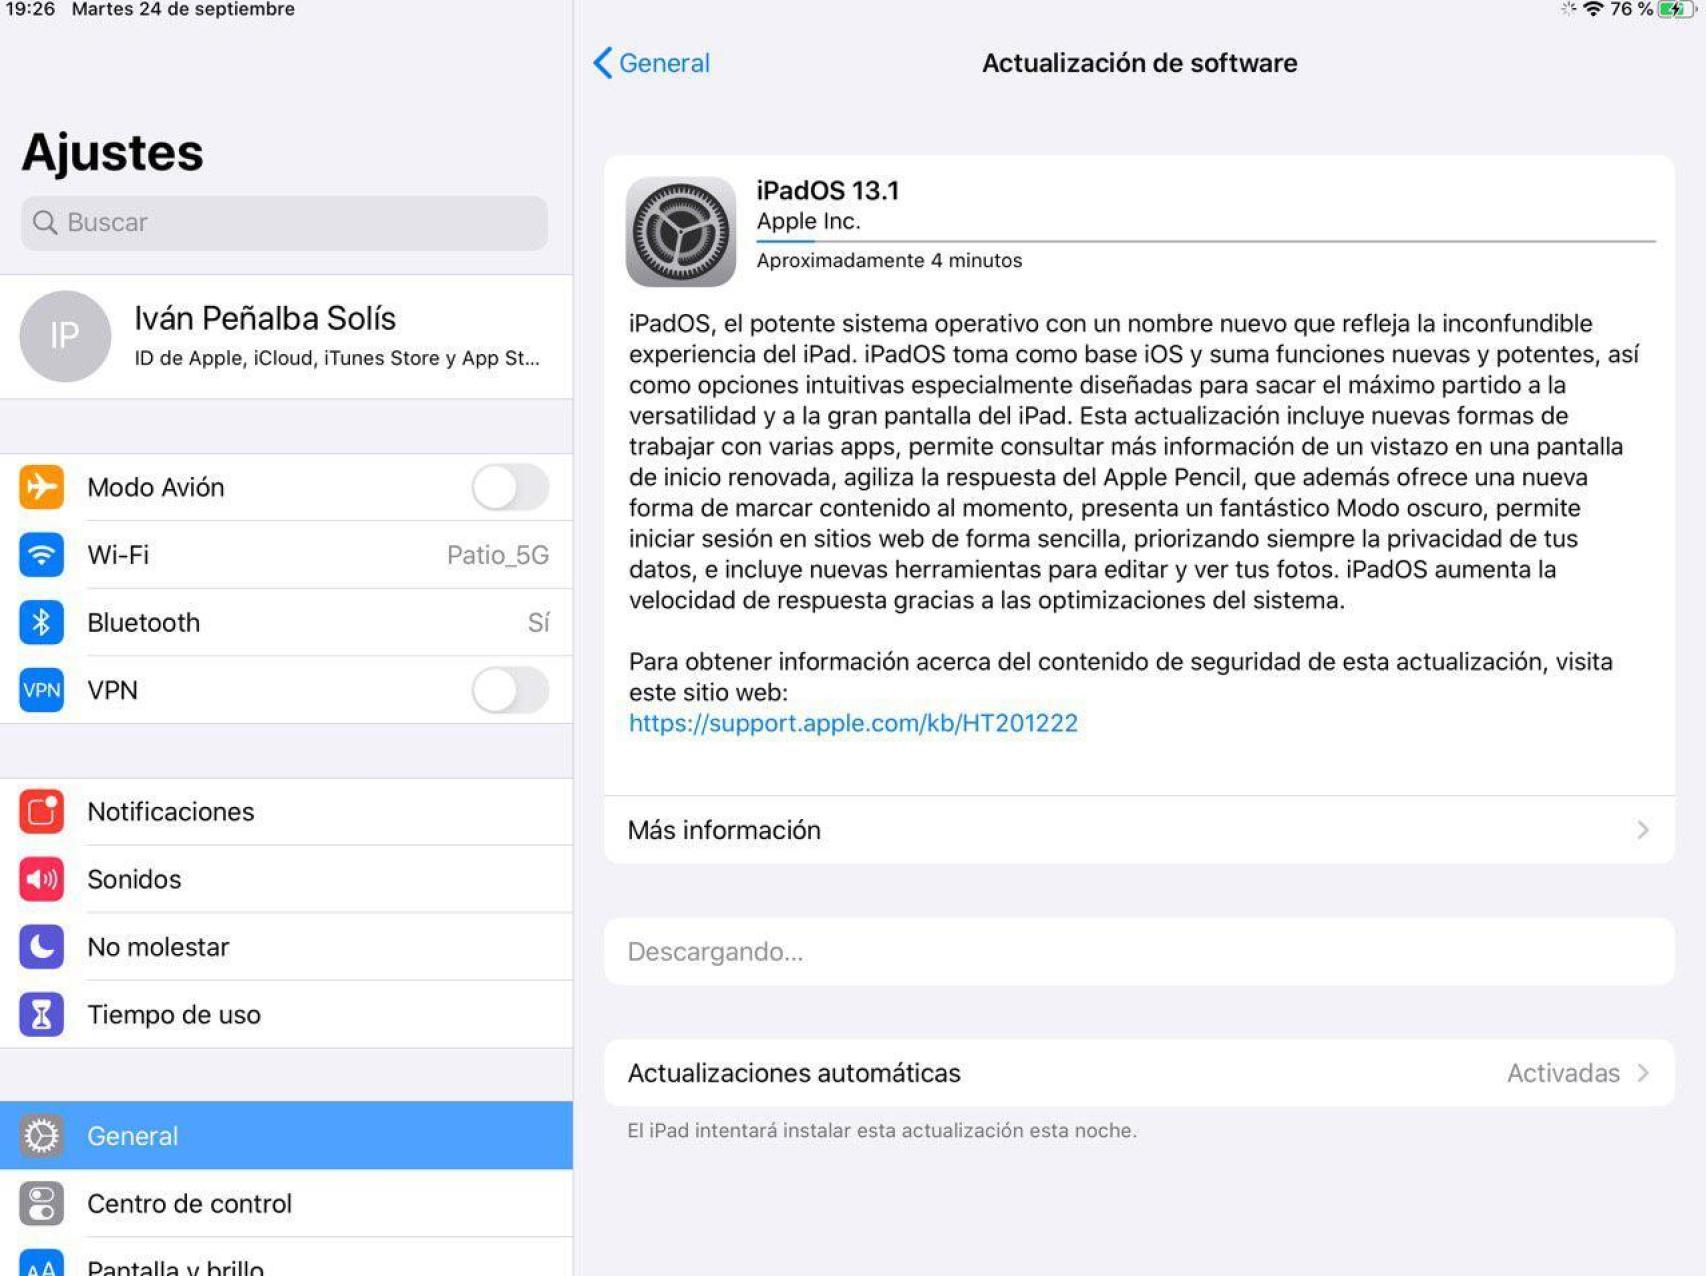The image size is (1706, 1276).
Task: Click the No molestar moon icon
Action: tap(41, 947)
